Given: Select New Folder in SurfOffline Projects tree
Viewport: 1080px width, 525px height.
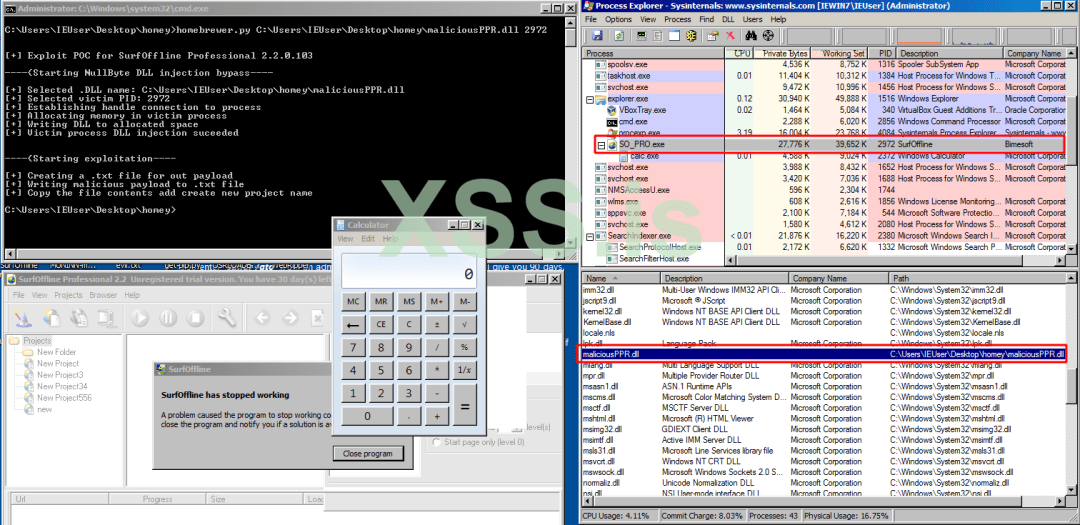Looking at the screenshot, I should [x=56, y=352].
